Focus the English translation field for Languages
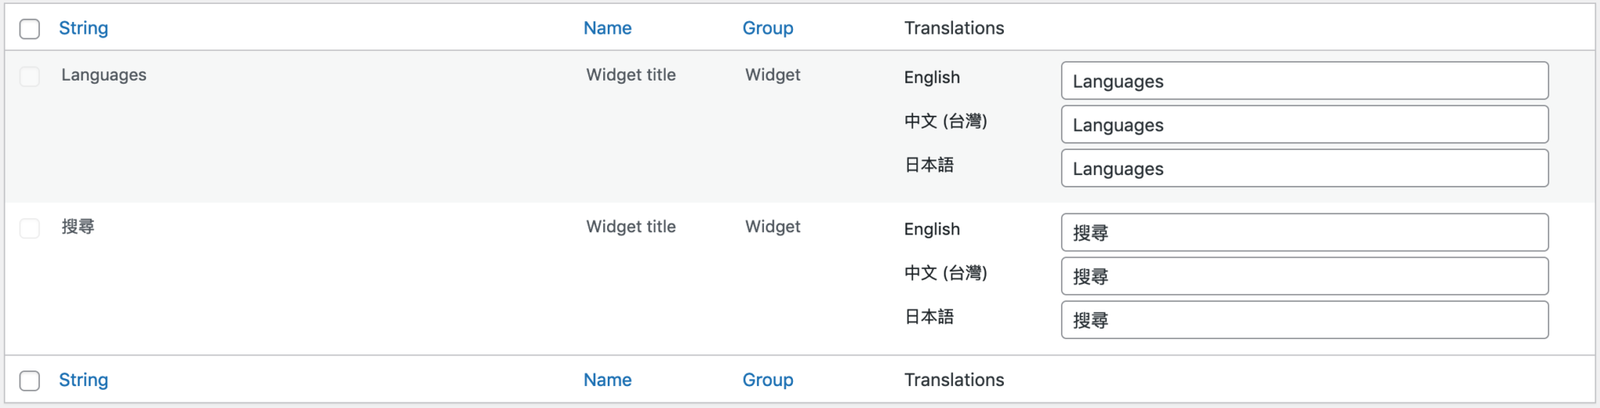This screenshot has width=1600, height=408. [x=1304, y=81]
